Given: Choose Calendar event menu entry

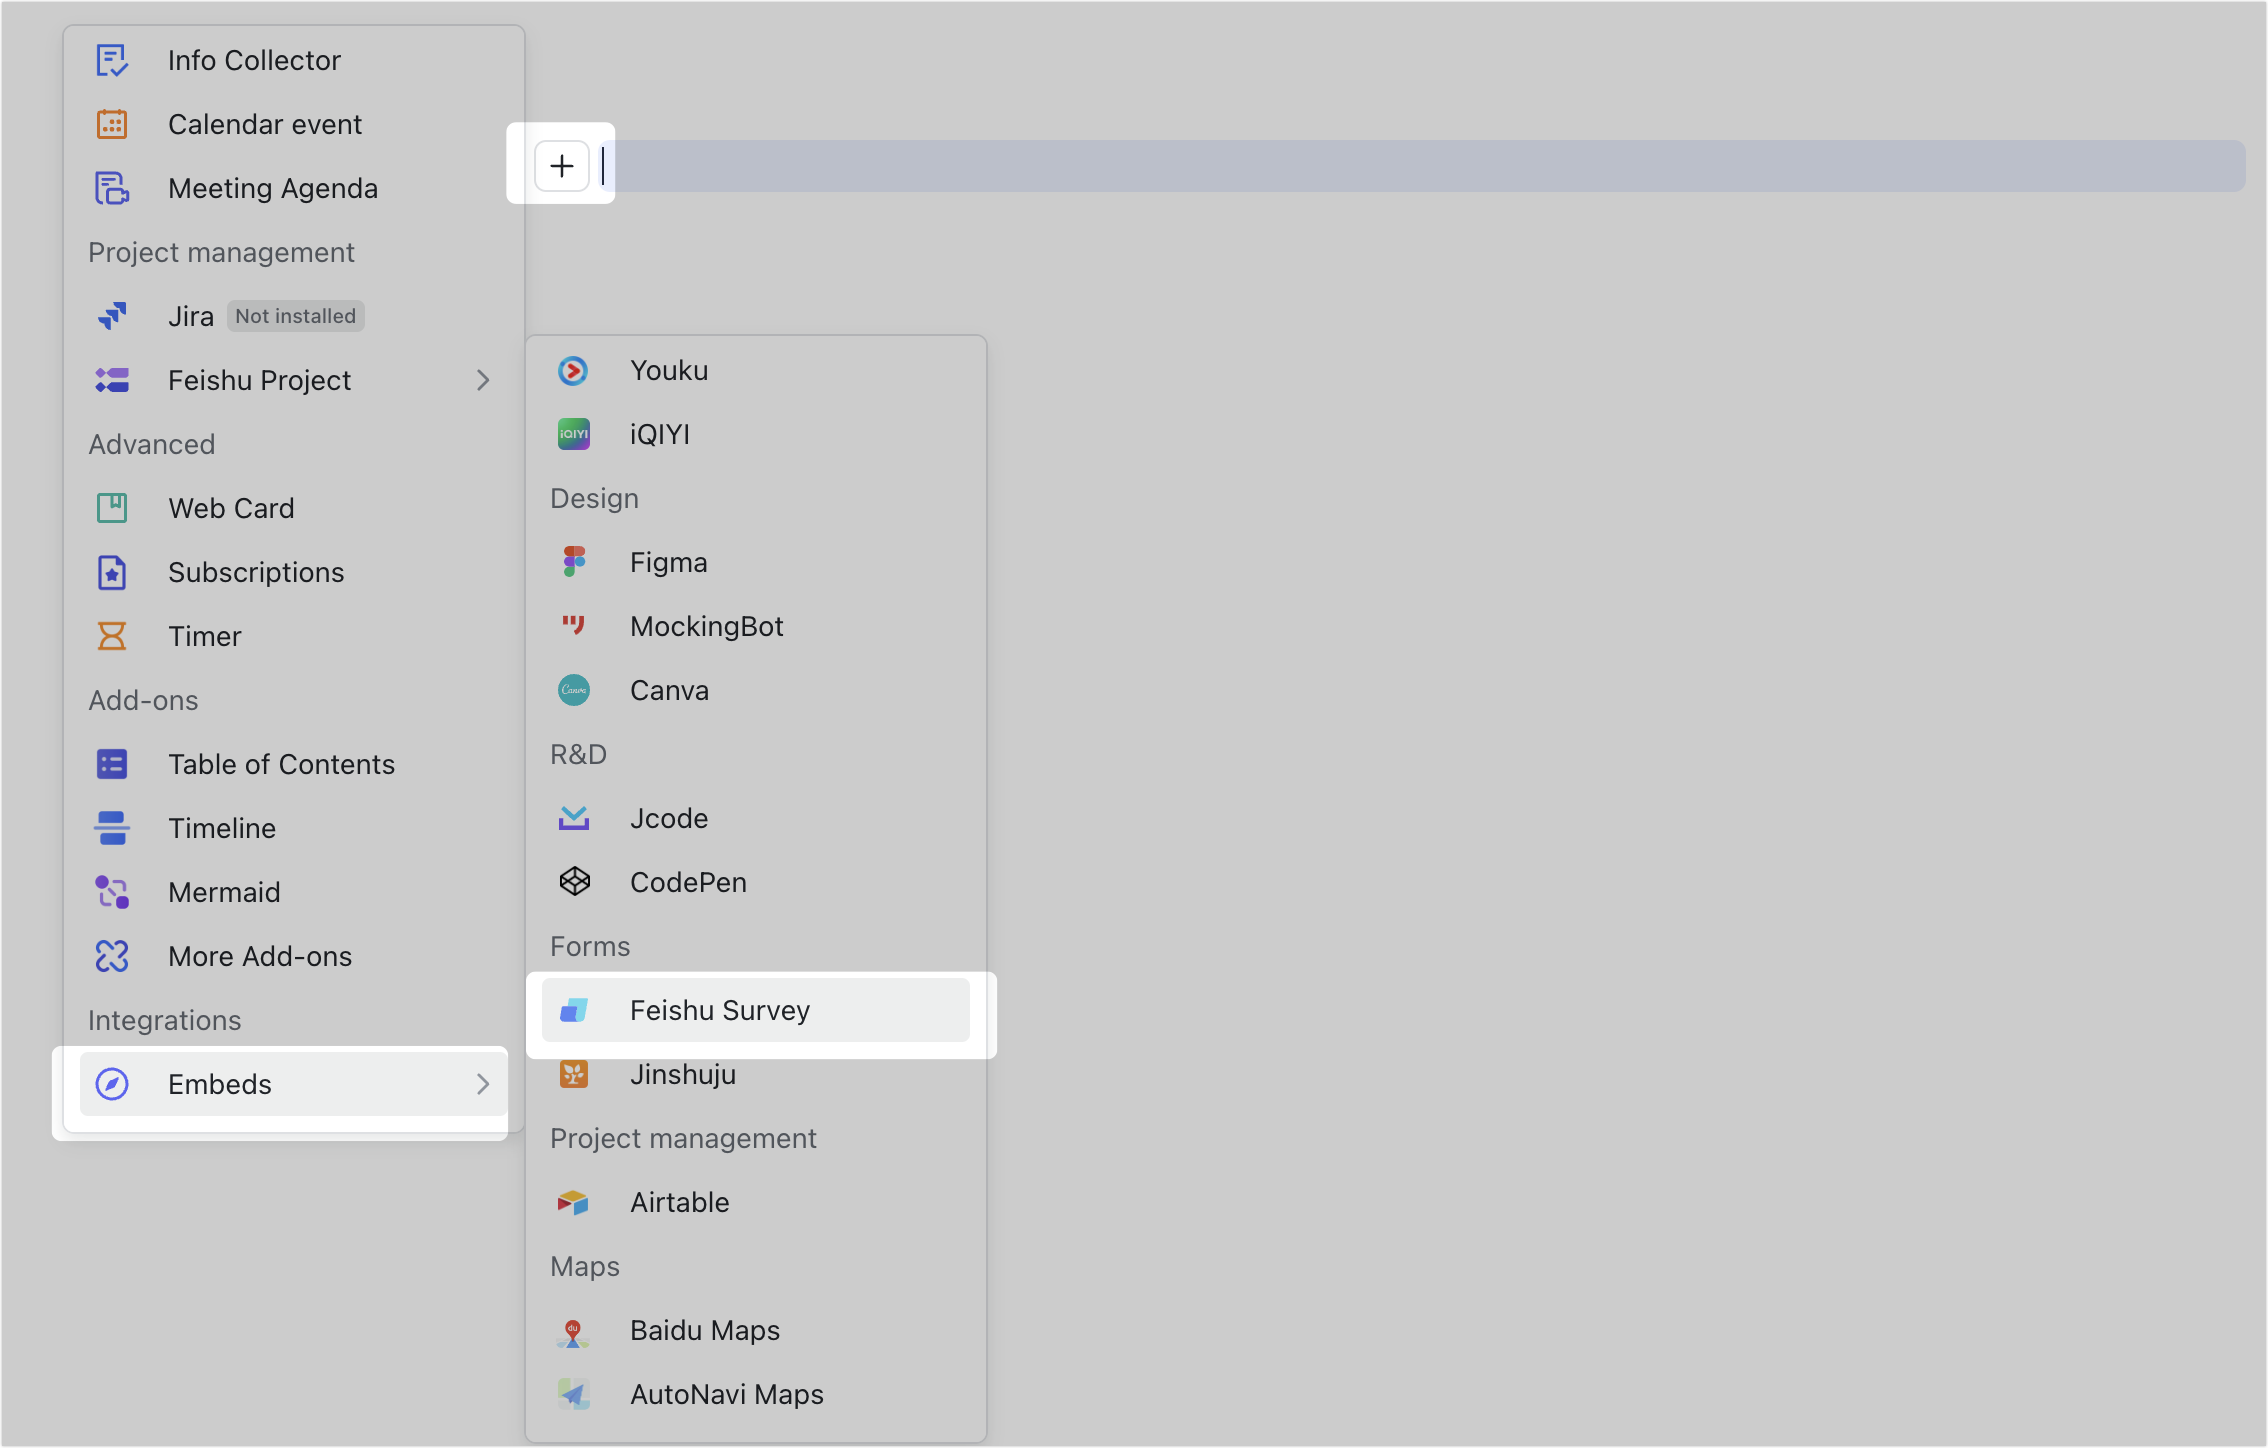Looking at the screenshot, I should tap(294, 124).
